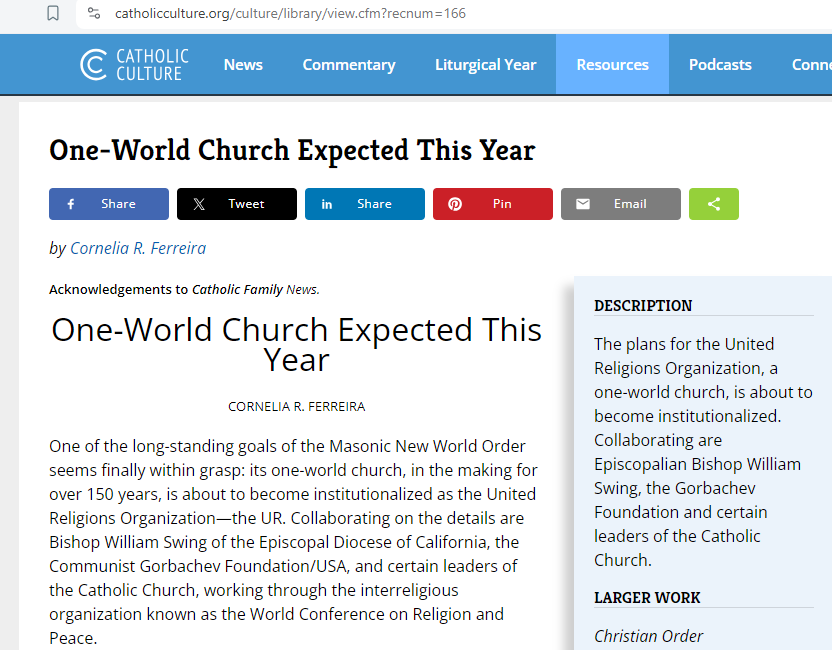This screenshot has height=650, width=832.
Task: Open the Commentary menu item
Action: 349,65
